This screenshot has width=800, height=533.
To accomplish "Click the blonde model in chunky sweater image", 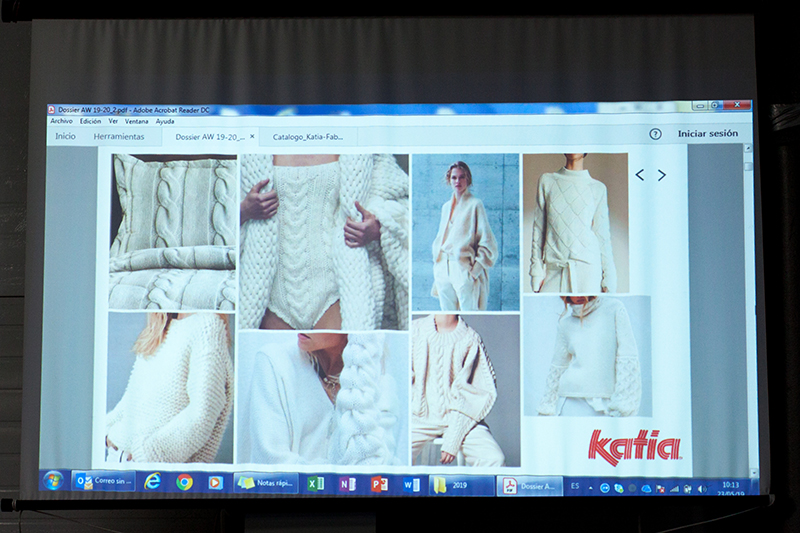I will [170, 388].
